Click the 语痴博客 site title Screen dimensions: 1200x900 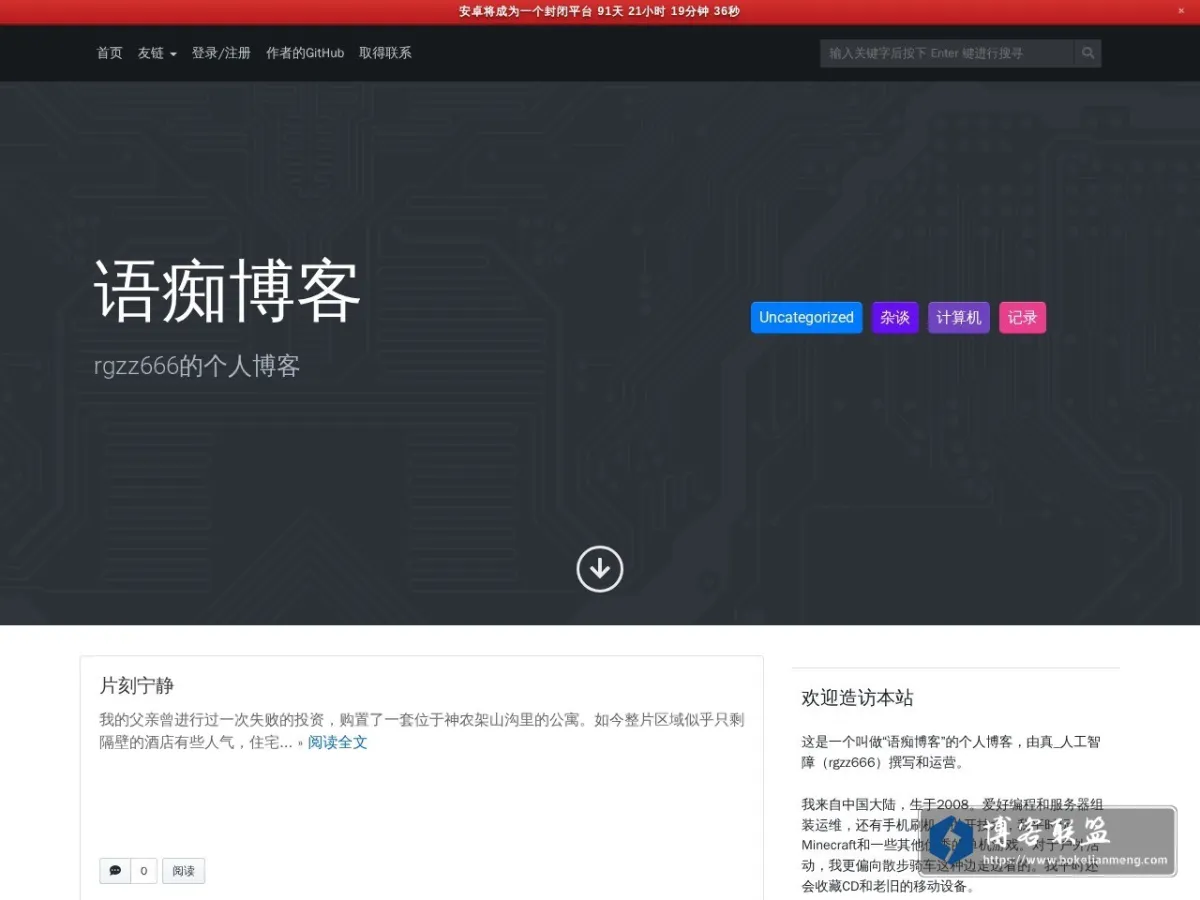click(227, 291)
